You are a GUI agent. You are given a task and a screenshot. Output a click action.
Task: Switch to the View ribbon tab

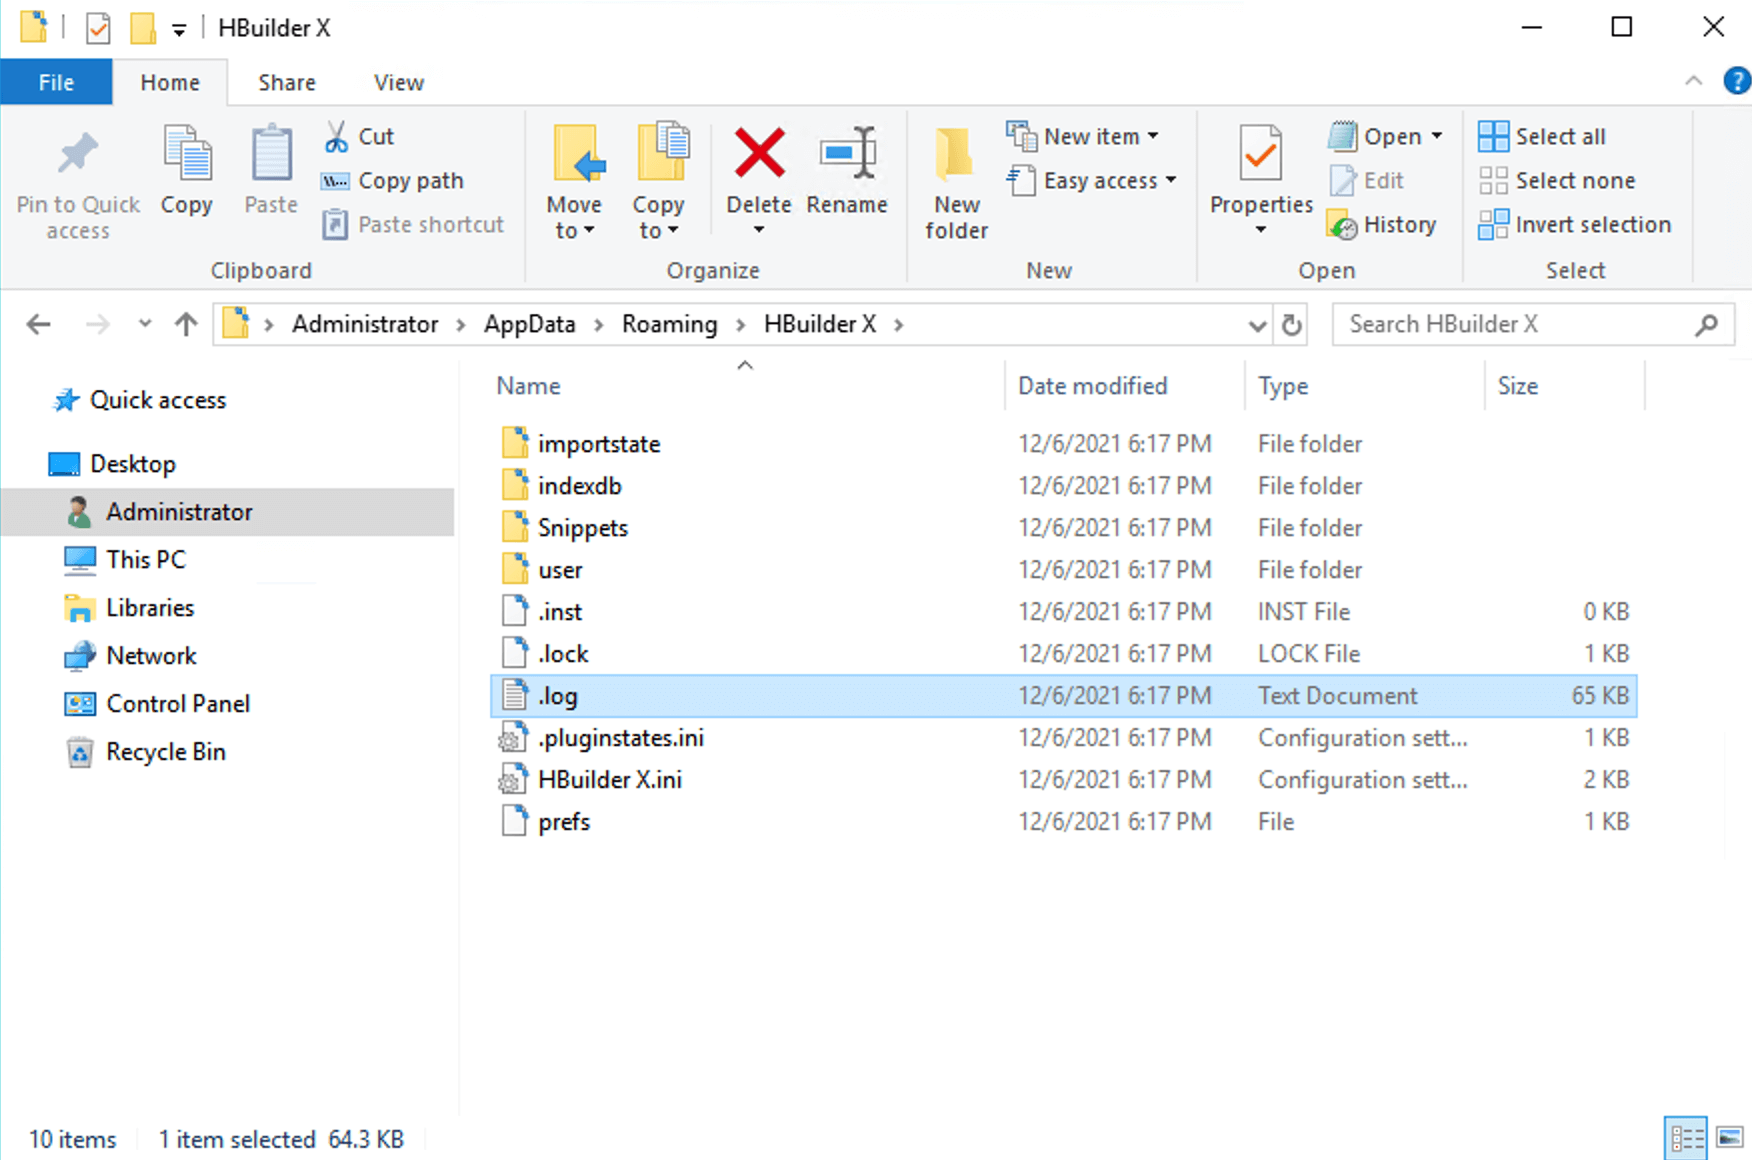[x=398, y=83]
